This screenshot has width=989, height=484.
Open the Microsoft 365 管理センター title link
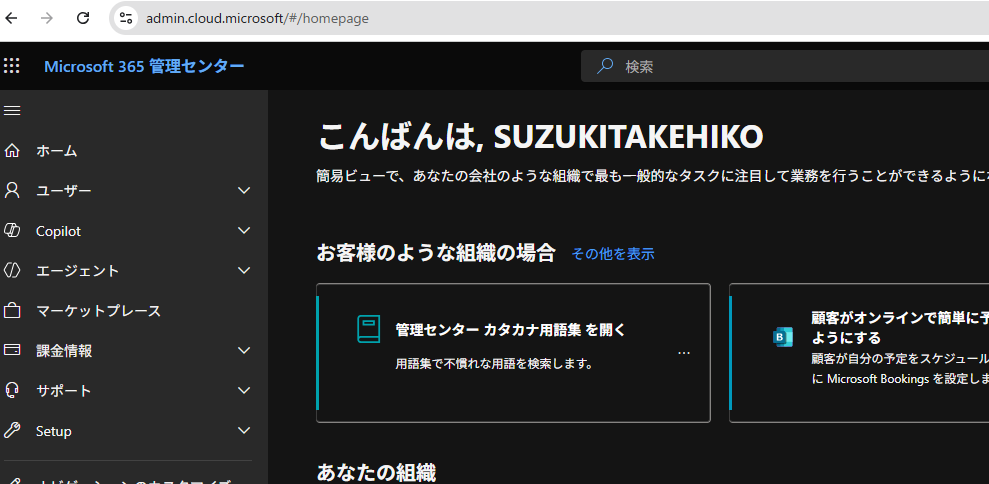pyautogui.click(x=144, y=66)
